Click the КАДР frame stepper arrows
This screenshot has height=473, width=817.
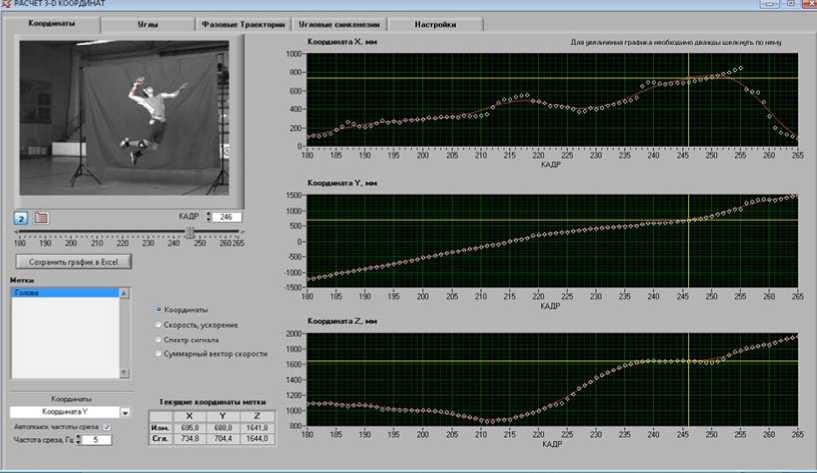click(x=207, y=217)
